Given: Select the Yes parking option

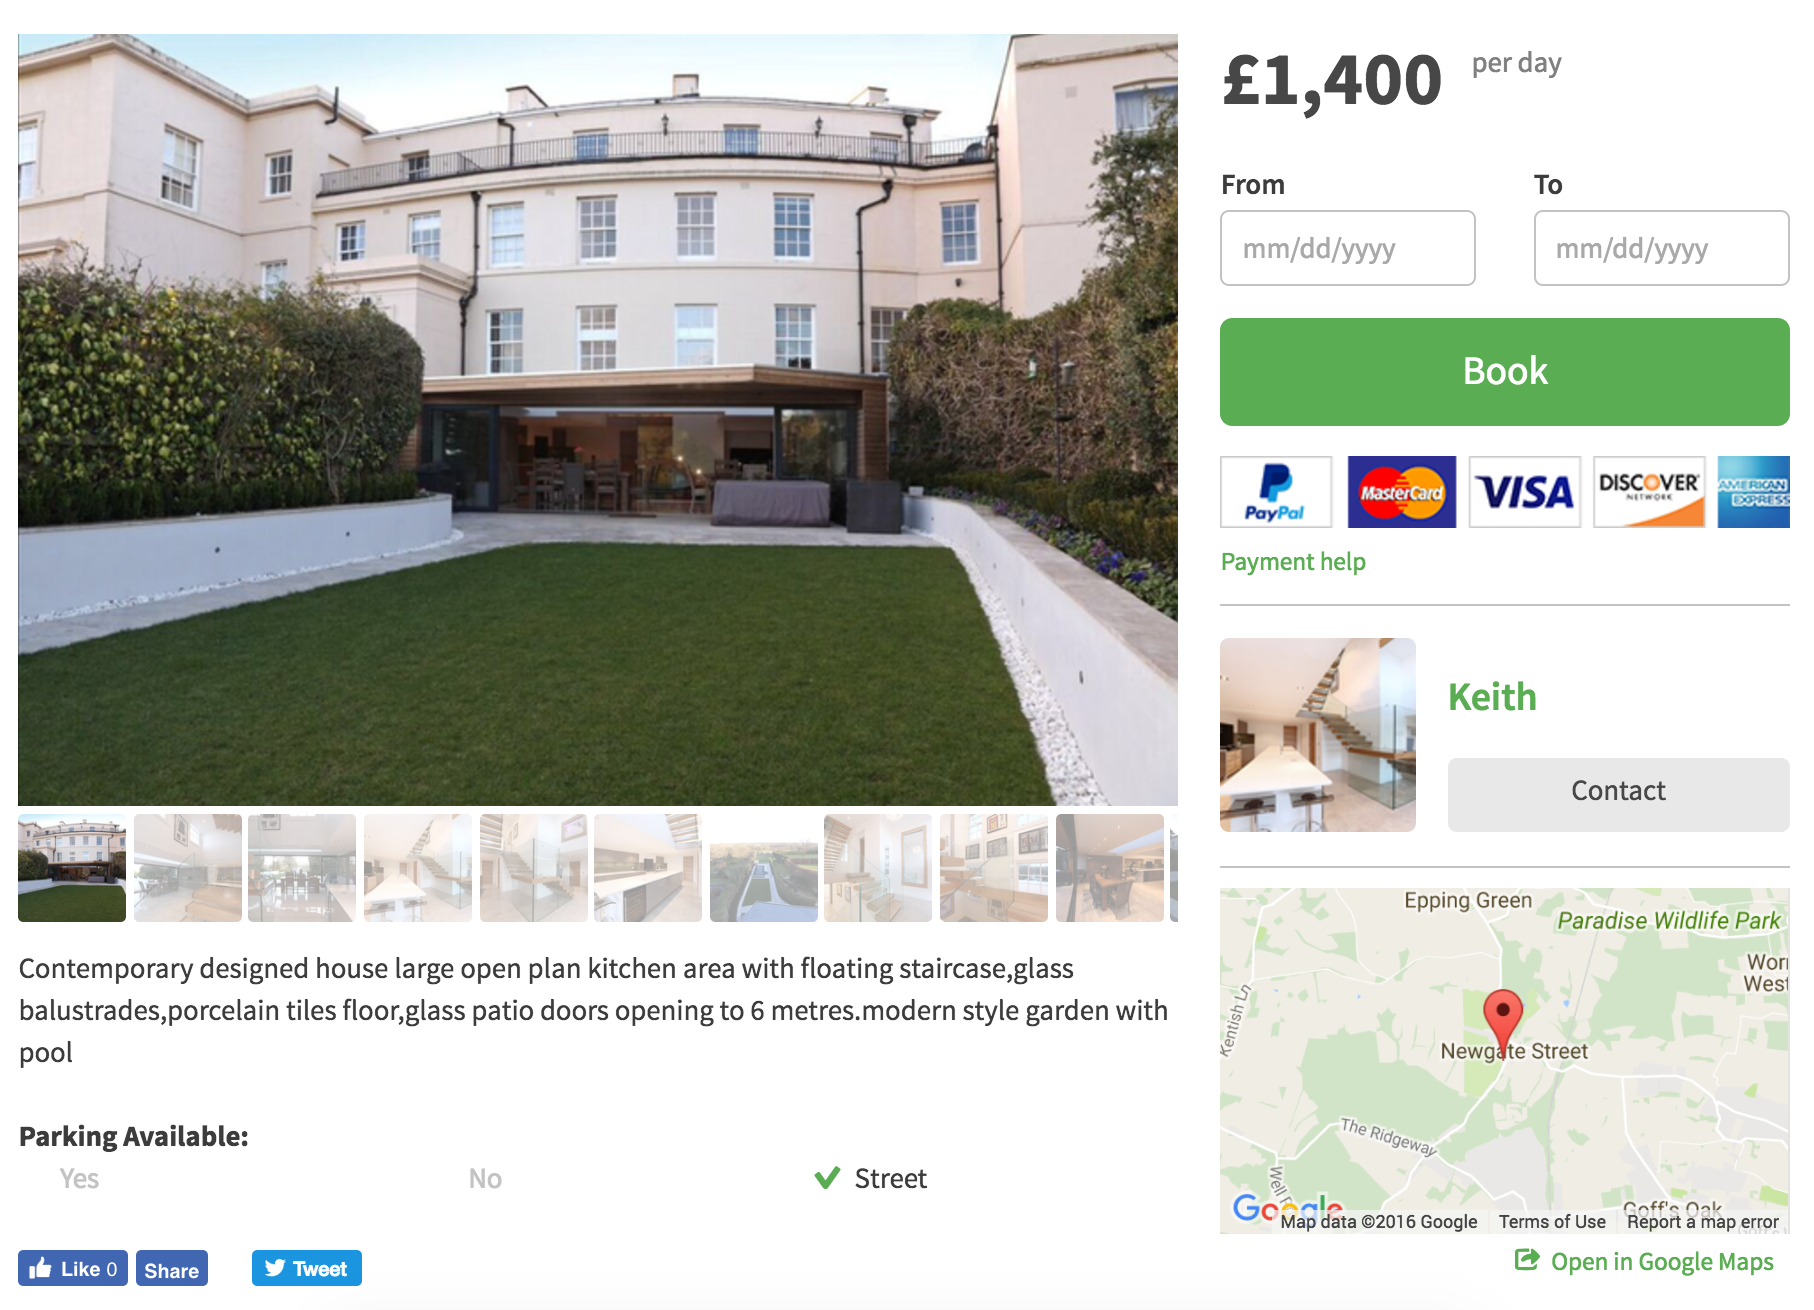Looking at the screenshot, I should (x=79, y=1178).
